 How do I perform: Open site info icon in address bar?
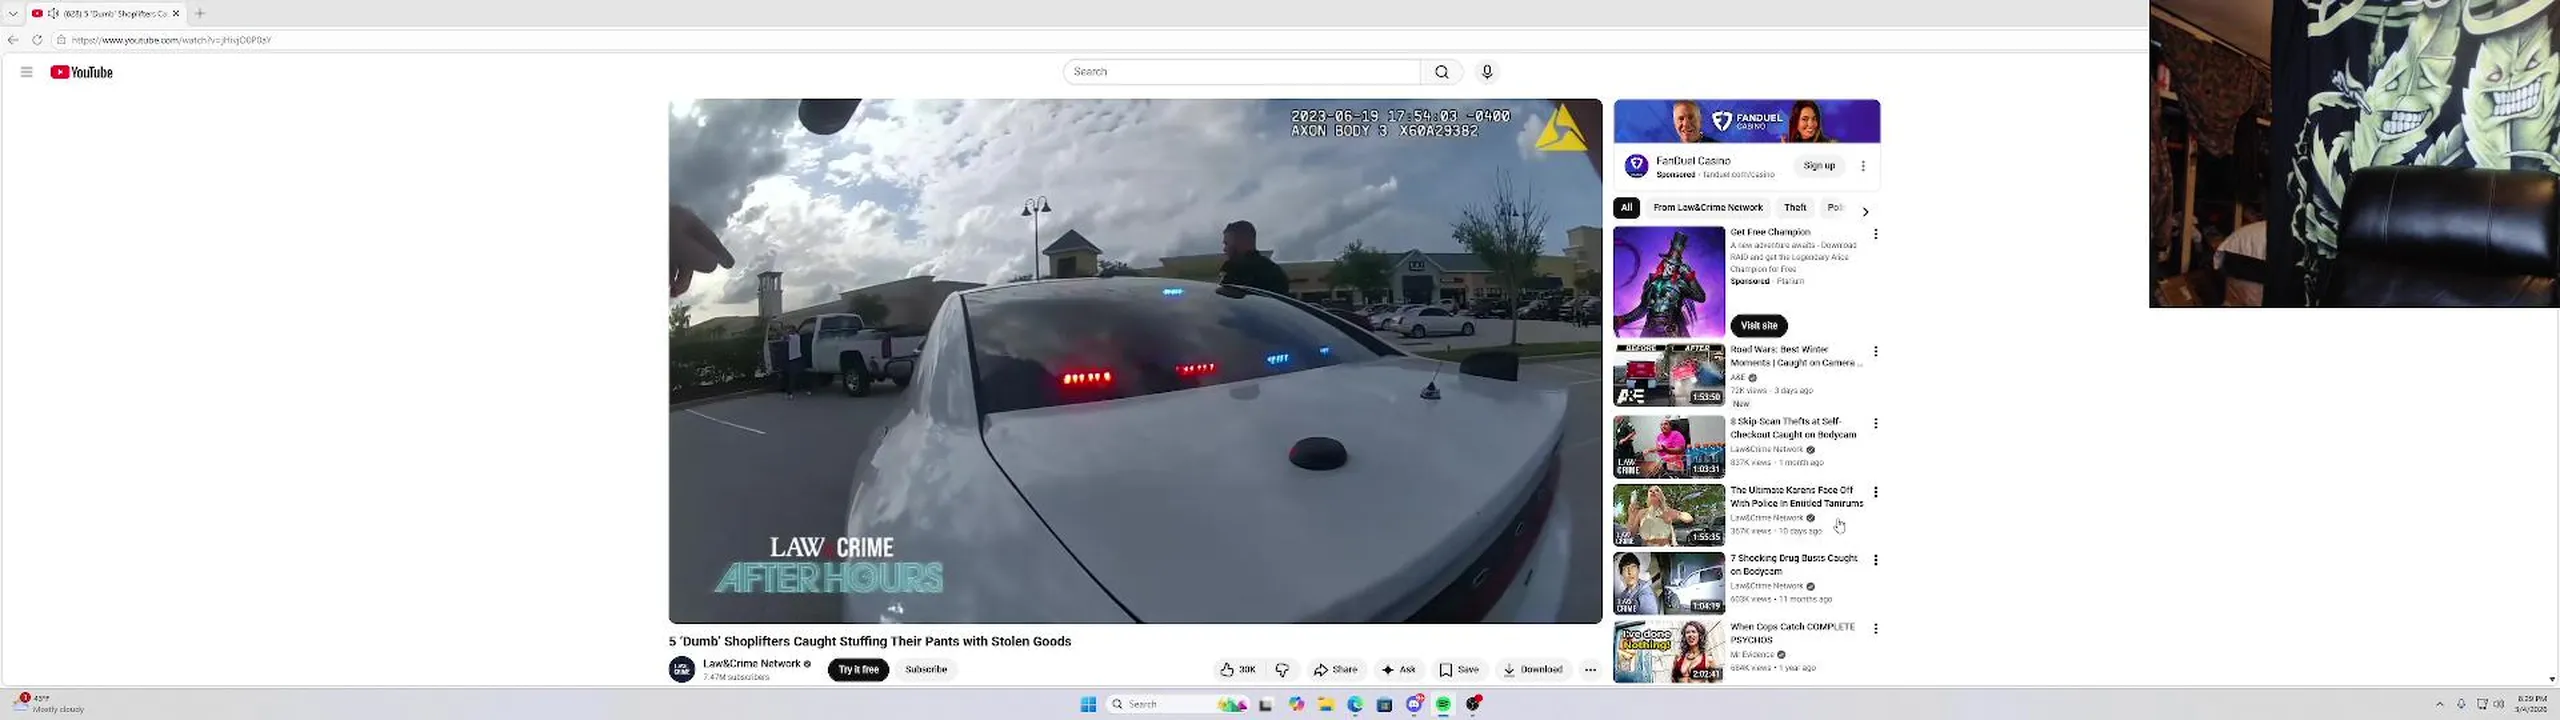(x=61, y=40)
